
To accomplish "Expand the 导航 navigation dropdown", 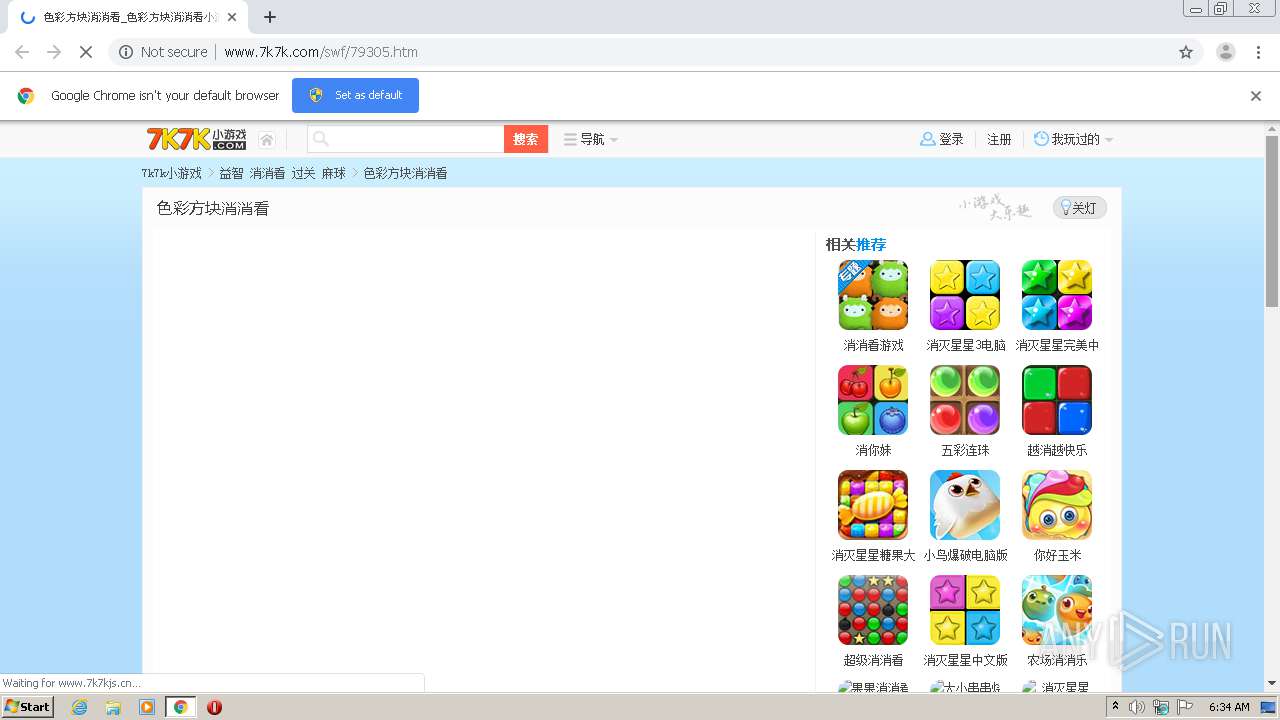I will pyautogui.click(x=591, y=139).
